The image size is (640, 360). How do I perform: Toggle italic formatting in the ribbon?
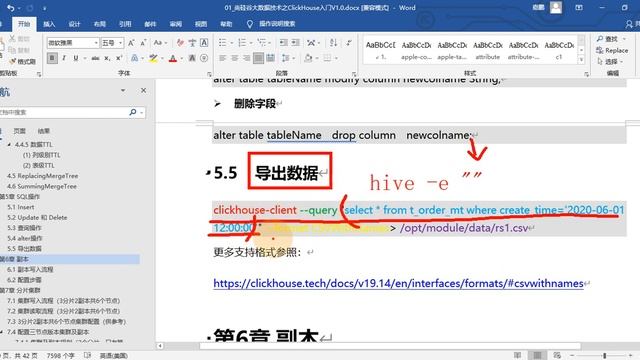point(64,58)
